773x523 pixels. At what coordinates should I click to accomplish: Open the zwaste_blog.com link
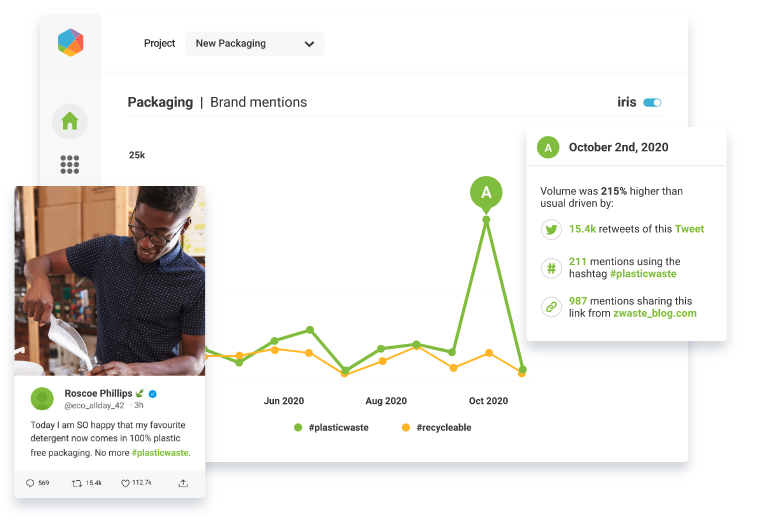click(x=654, y=313)
